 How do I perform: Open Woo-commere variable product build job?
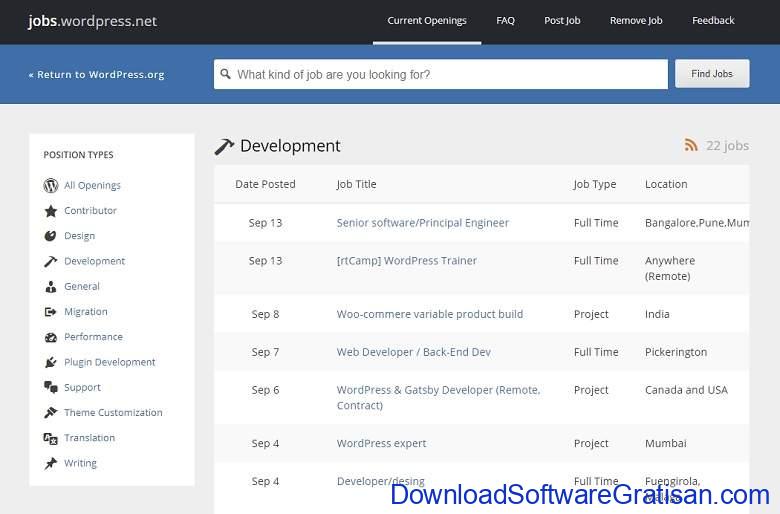pyautogui.click(x=430, y=314)
